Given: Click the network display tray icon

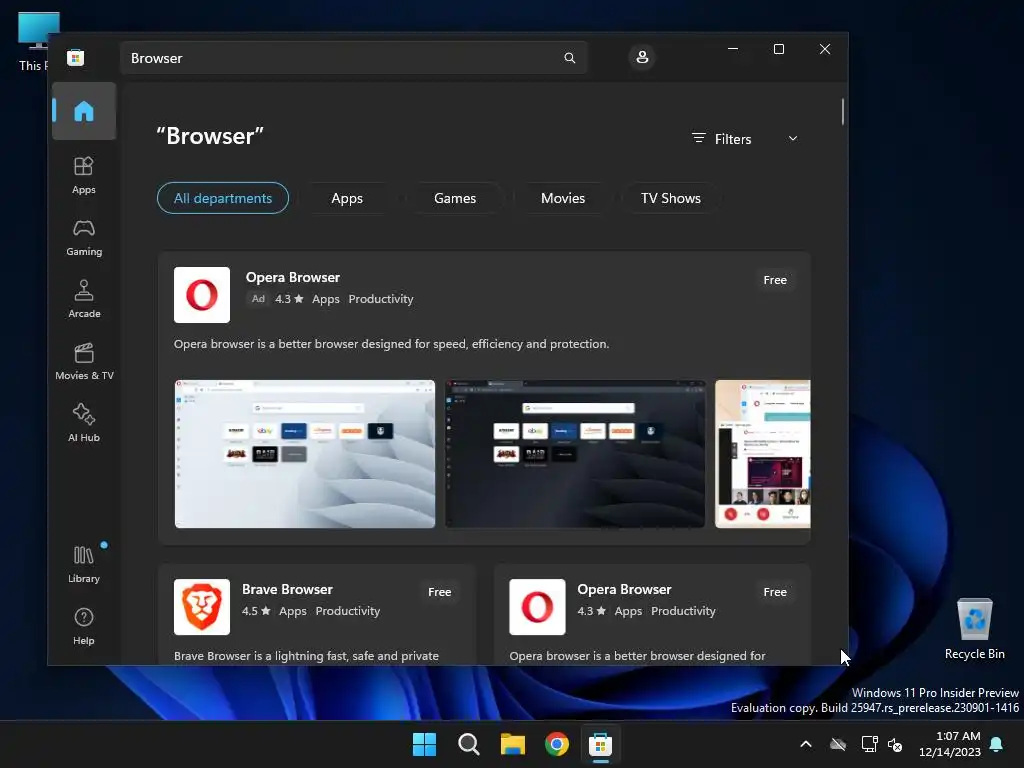Looking at the screenshot, I should pyautogui.click(x=869, y=744).
